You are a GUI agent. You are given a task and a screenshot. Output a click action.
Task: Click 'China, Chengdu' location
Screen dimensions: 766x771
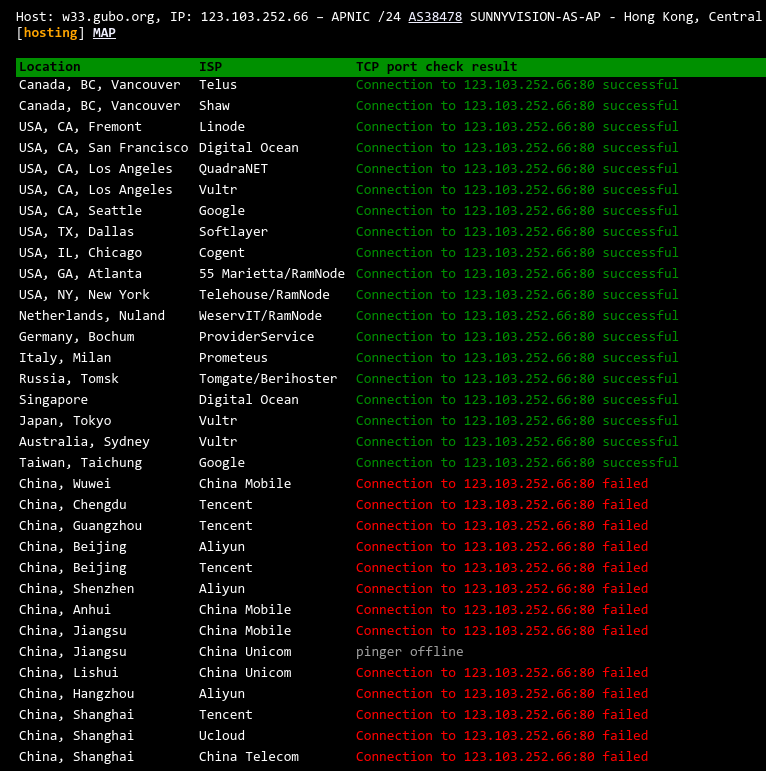(x=73, y=504)
